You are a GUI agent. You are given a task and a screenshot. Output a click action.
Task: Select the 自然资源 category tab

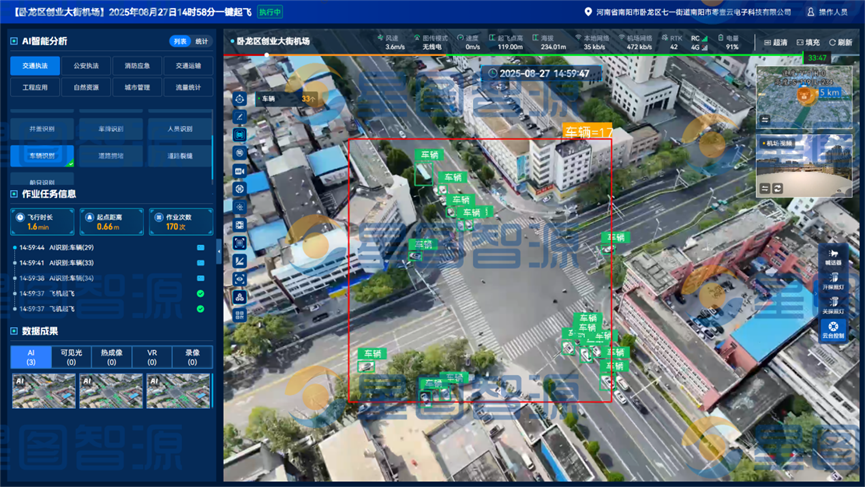86,87
